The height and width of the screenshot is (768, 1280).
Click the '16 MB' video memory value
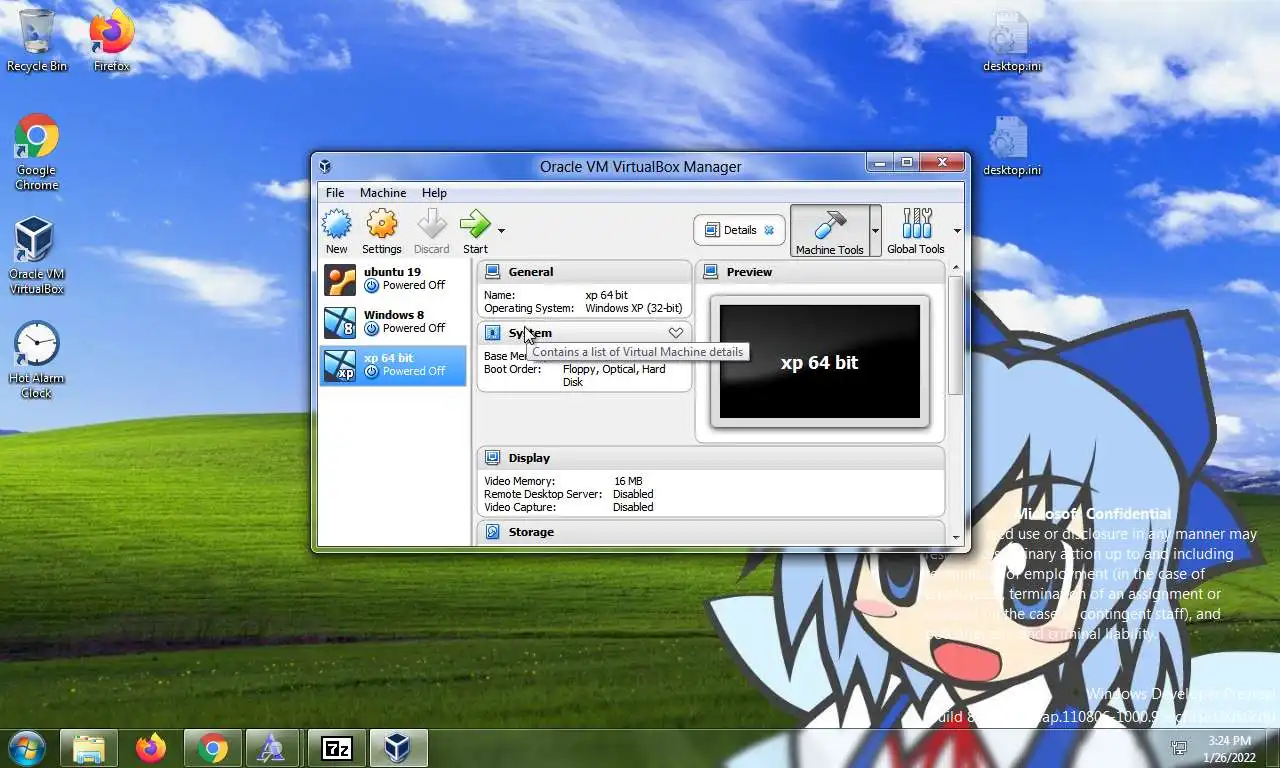[628, 481]
